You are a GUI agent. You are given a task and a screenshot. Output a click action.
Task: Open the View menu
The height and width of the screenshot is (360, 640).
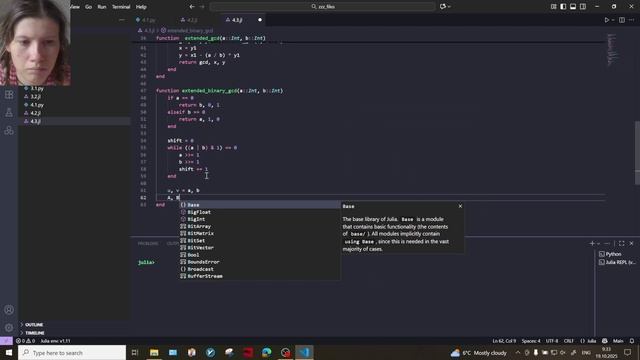[75, 7]
